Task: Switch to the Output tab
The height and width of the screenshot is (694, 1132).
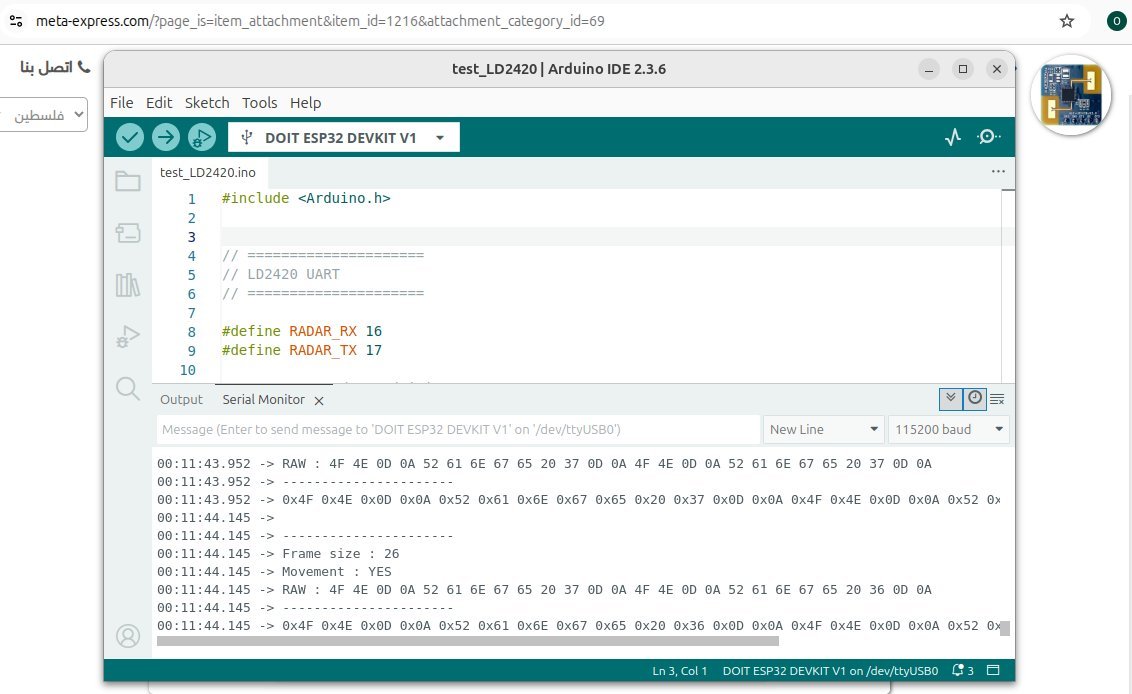Action: (181, 399)
